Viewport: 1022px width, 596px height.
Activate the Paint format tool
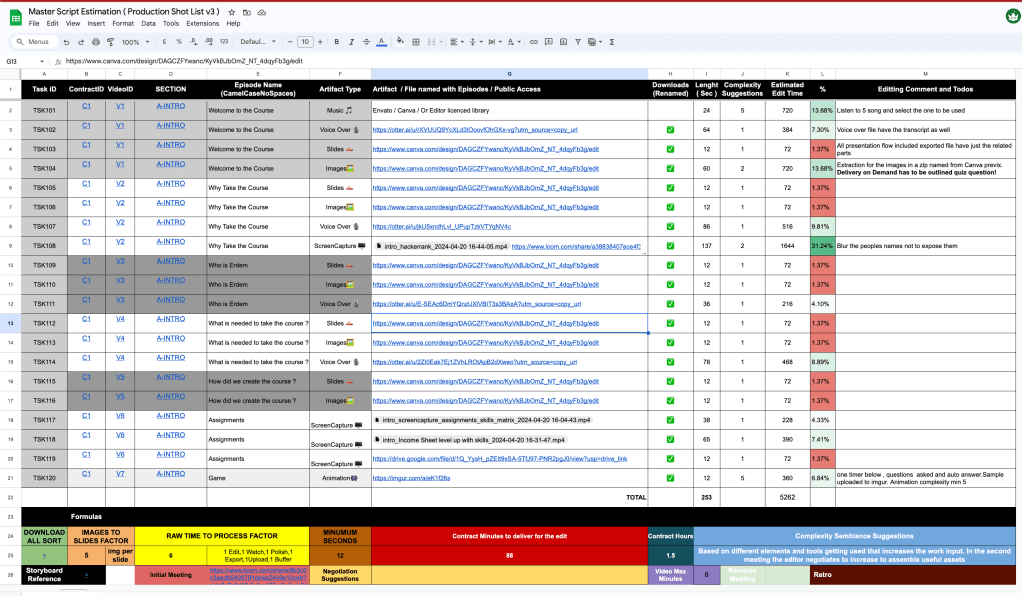pyautogui.click(x=110, y=42)
